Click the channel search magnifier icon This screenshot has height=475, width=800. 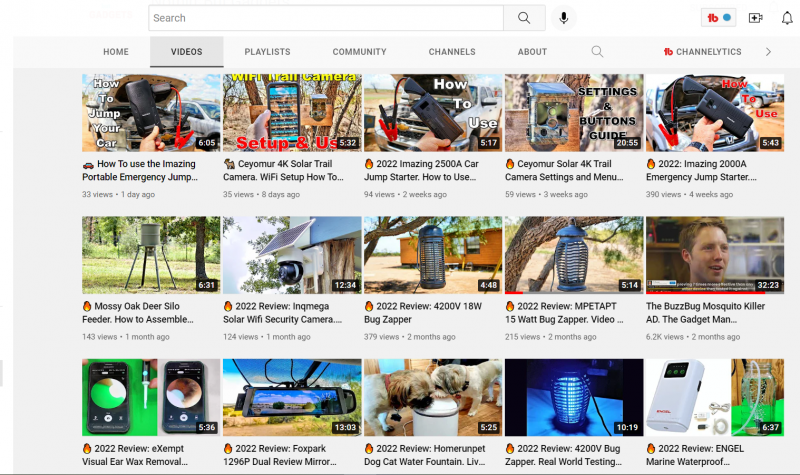coord(597,52)
